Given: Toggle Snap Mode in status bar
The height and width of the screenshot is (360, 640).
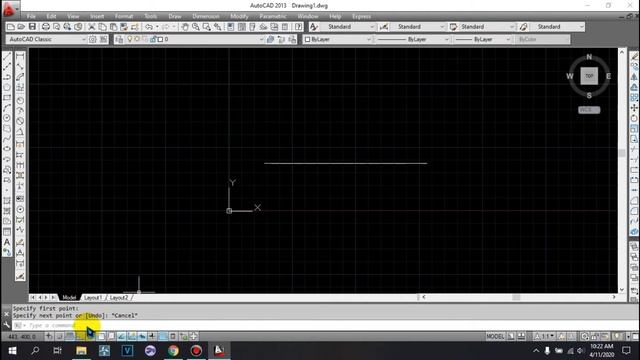Looking at the screenshot, I should tap(59, 336).
